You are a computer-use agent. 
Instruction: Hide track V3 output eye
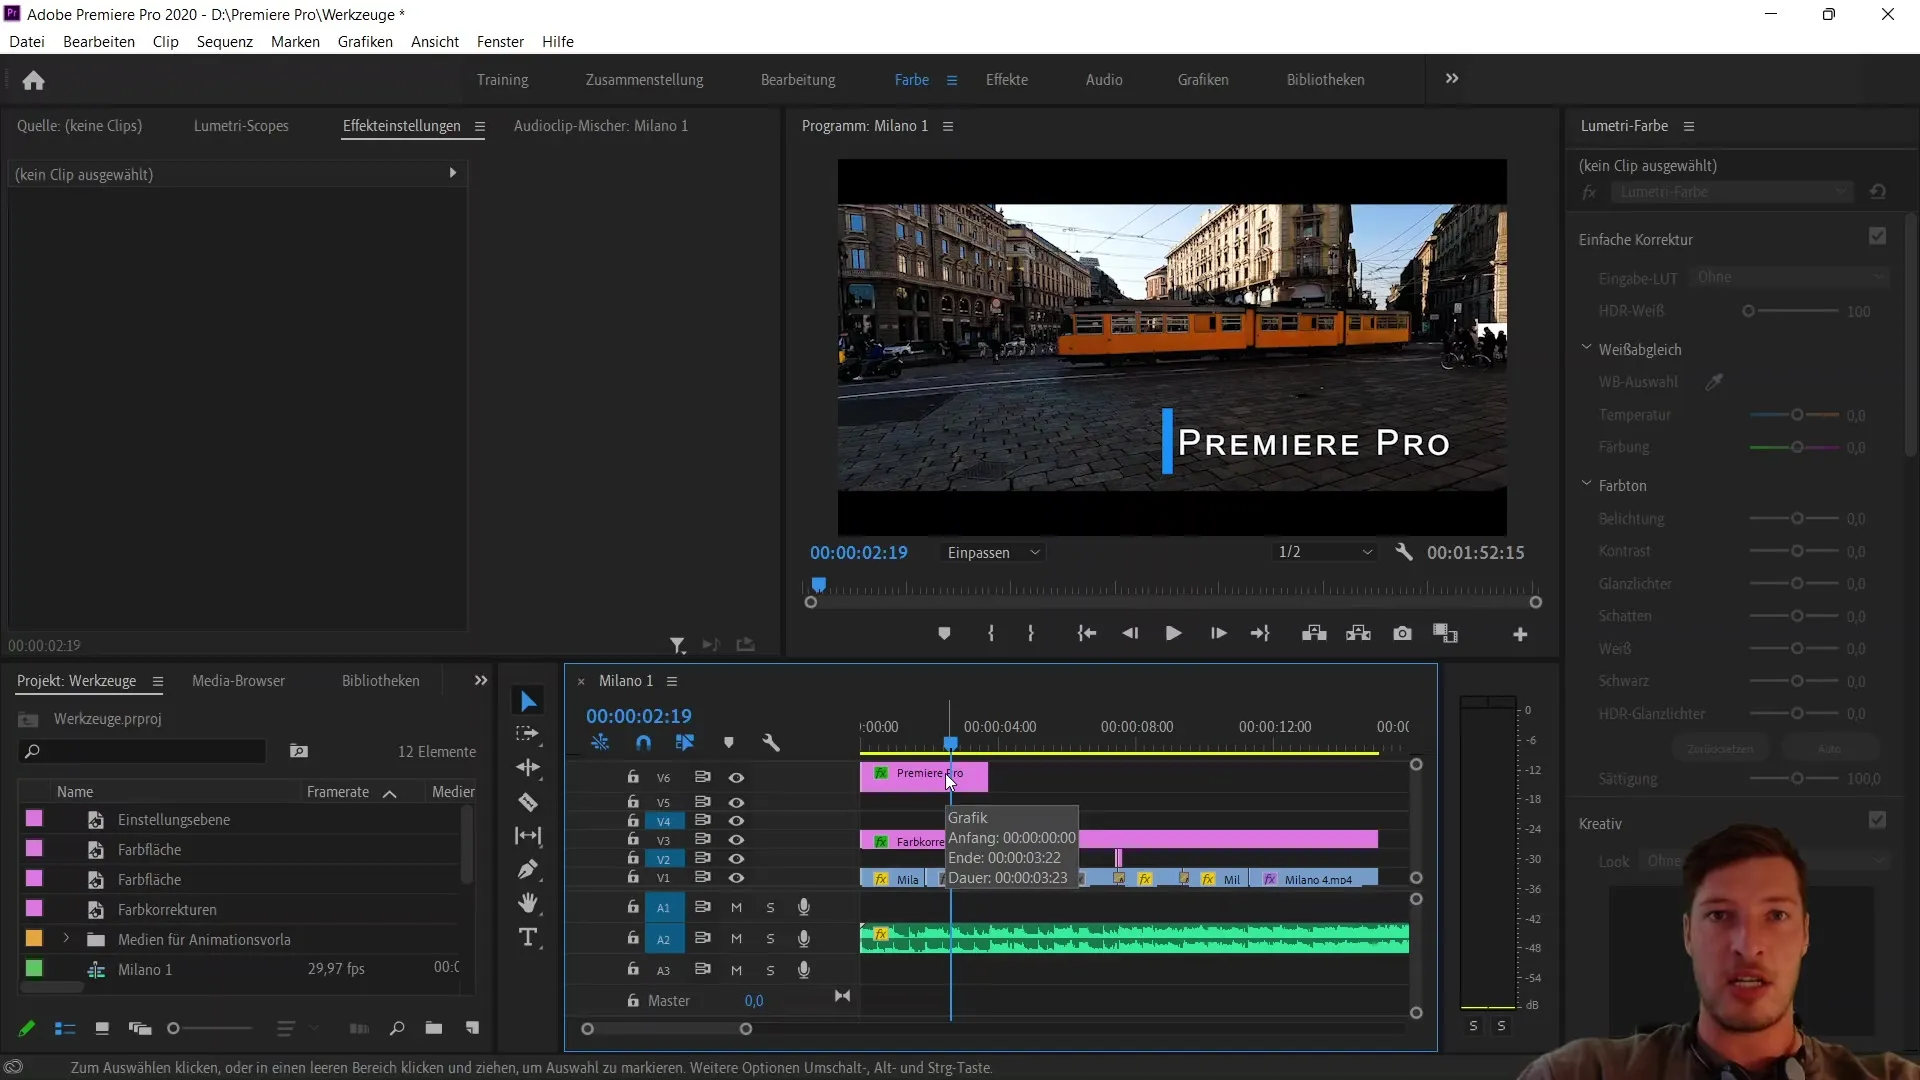click(736, 840)
